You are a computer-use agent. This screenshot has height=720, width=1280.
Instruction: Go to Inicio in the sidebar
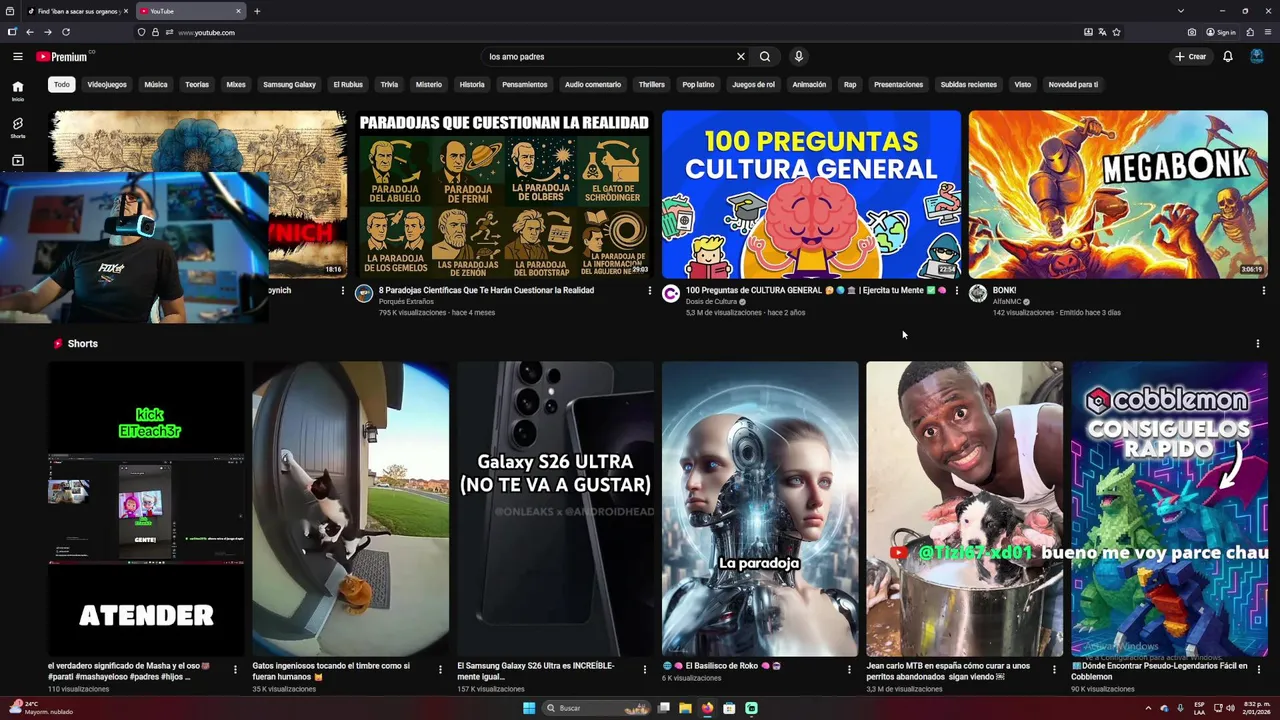coord(18,91)
